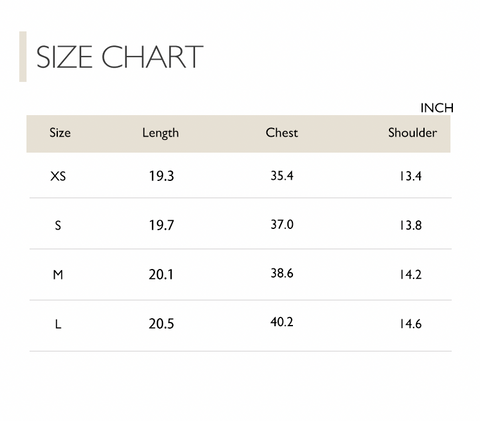Click the S length value 19.7

point(161,225)
